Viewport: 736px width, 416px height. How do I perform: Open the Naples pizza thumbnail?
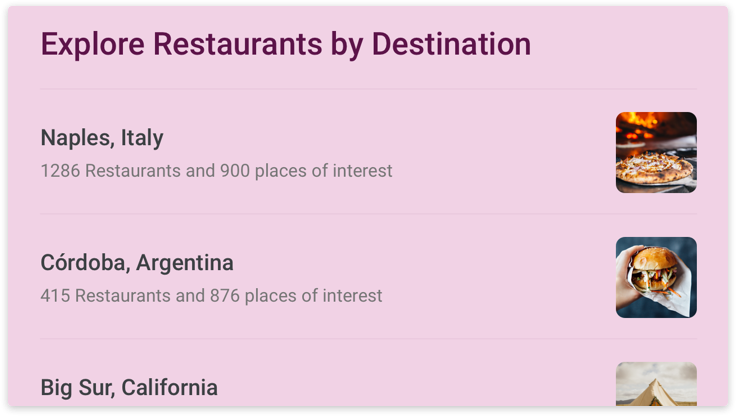click(656, 152)
